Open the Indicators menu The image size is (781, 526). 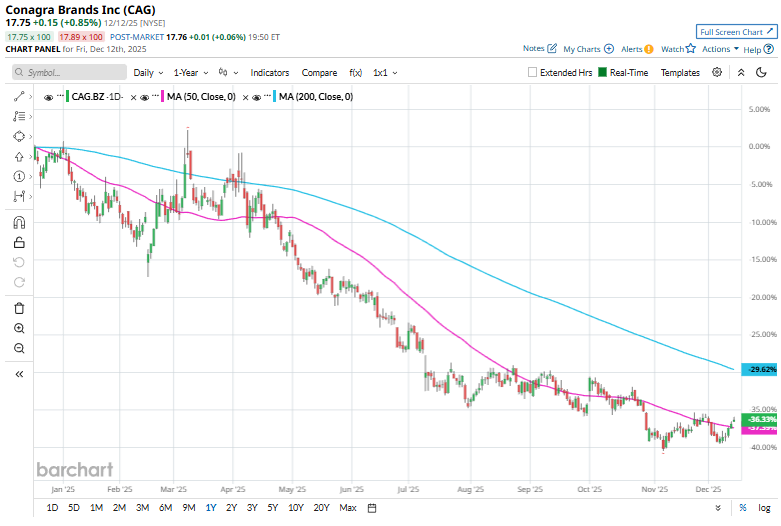click(269, 73)
